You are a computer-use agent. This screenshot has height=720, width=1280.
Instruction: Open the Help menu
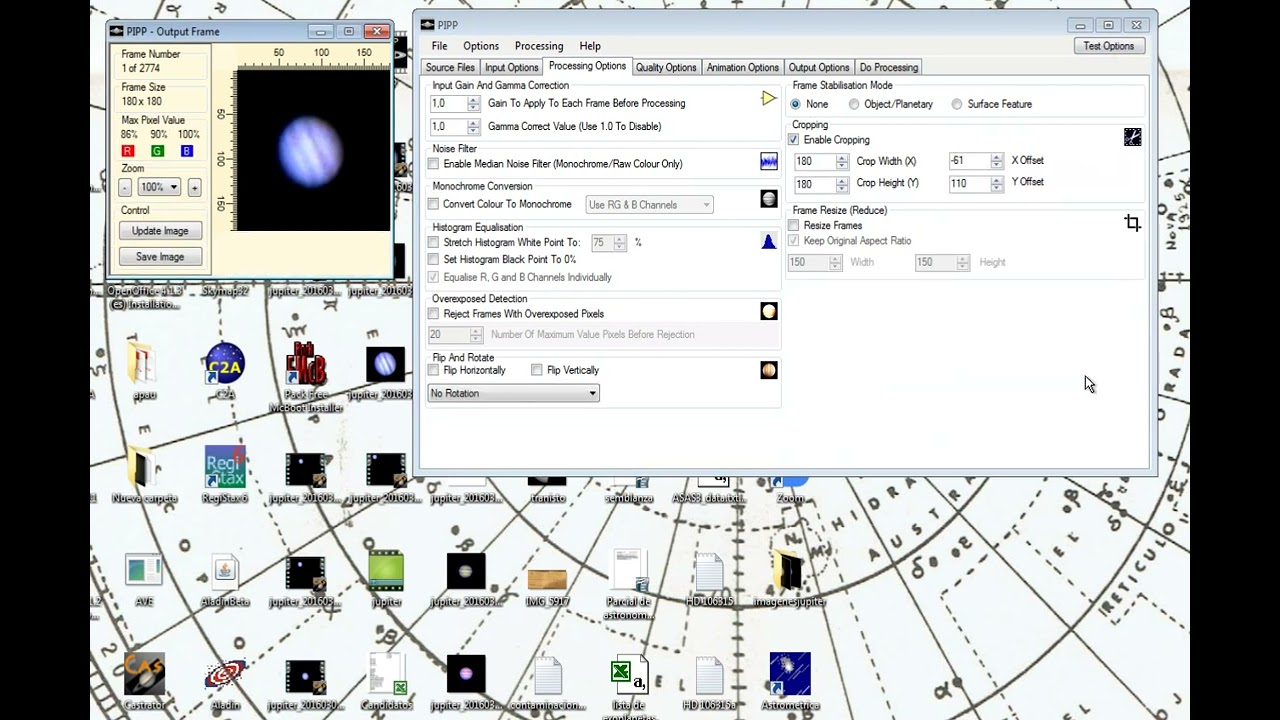[590, 46]
